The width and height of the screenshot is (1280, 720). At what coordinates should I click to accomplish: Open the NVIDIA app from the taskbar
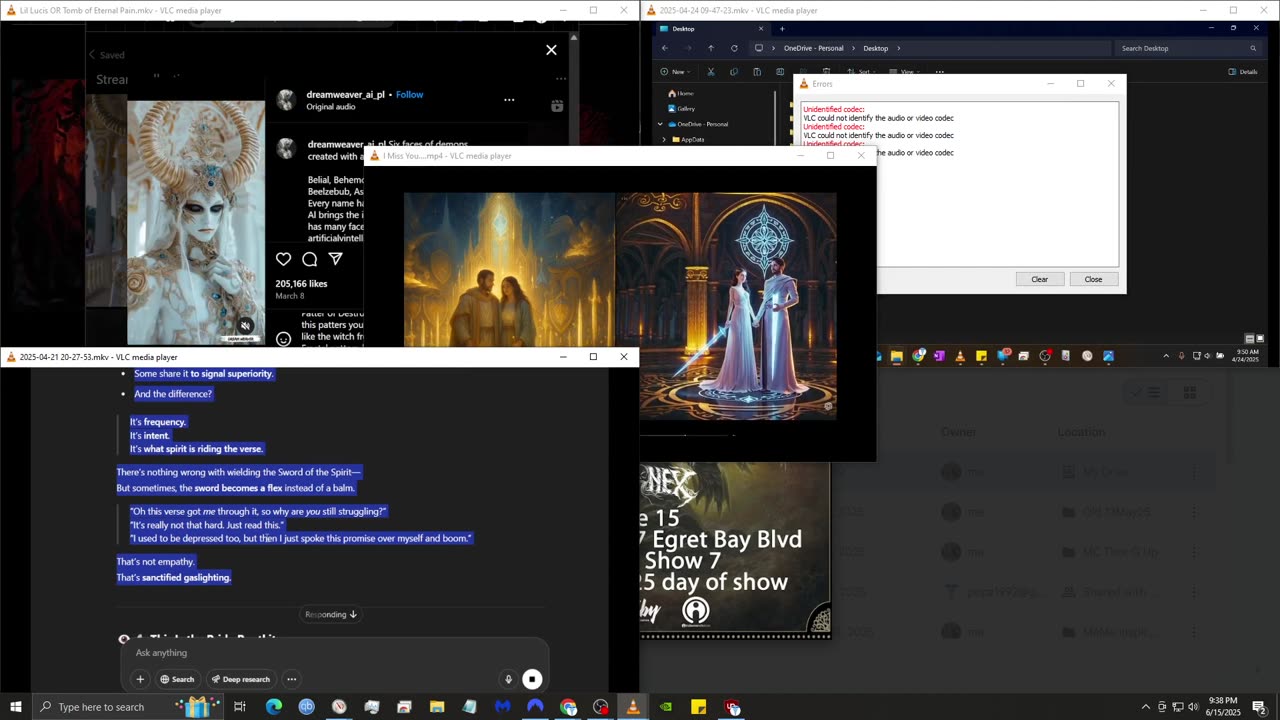666,707
